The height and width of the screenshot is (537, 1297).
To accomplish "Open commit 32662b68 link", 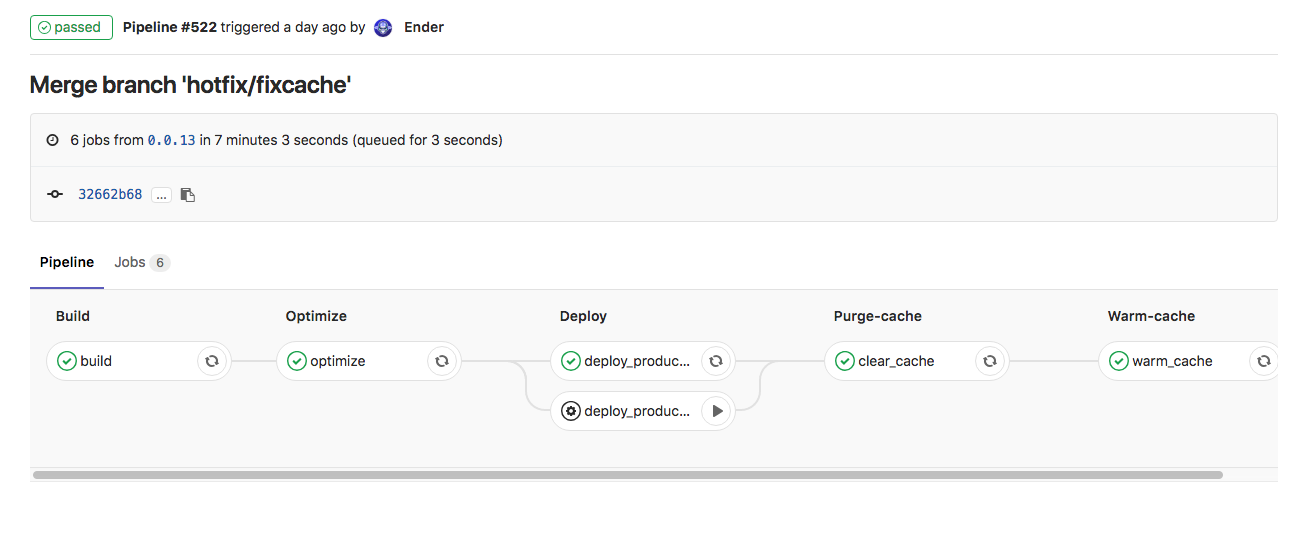I will tap(110, 195).
